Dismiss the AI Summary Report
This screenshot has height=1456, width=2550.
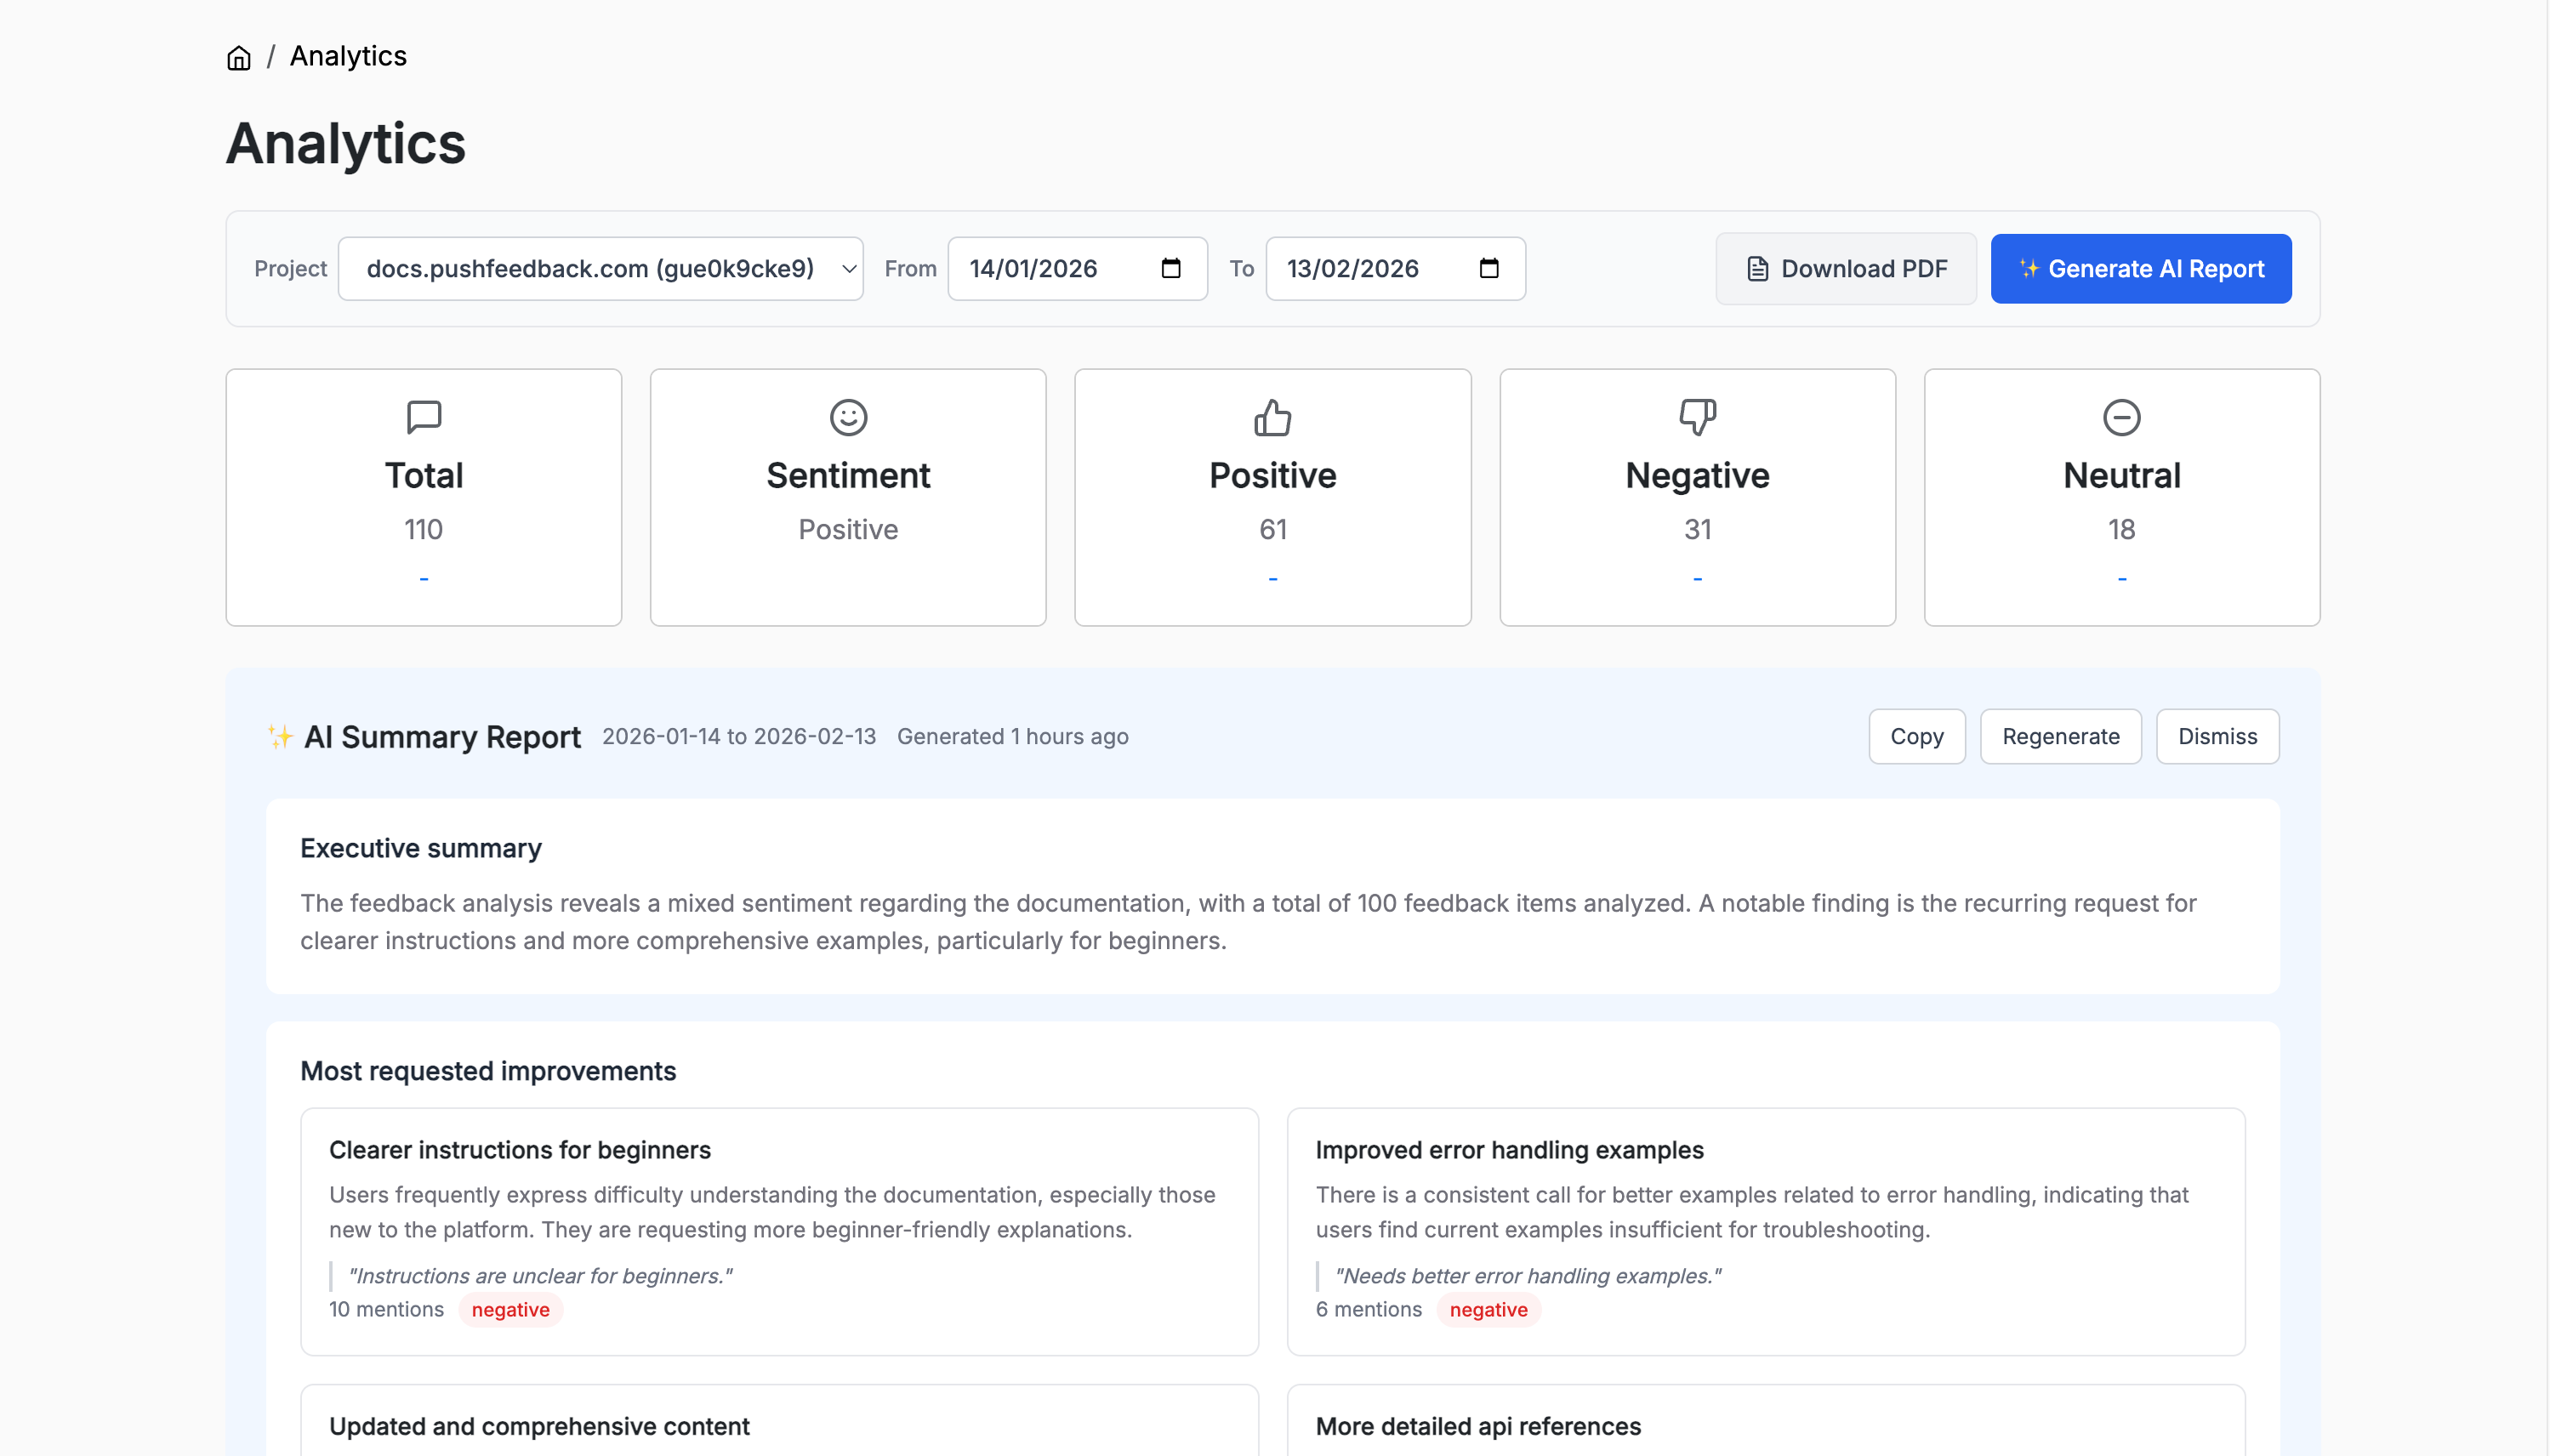pyautogui.click(x=2218, y=736)
